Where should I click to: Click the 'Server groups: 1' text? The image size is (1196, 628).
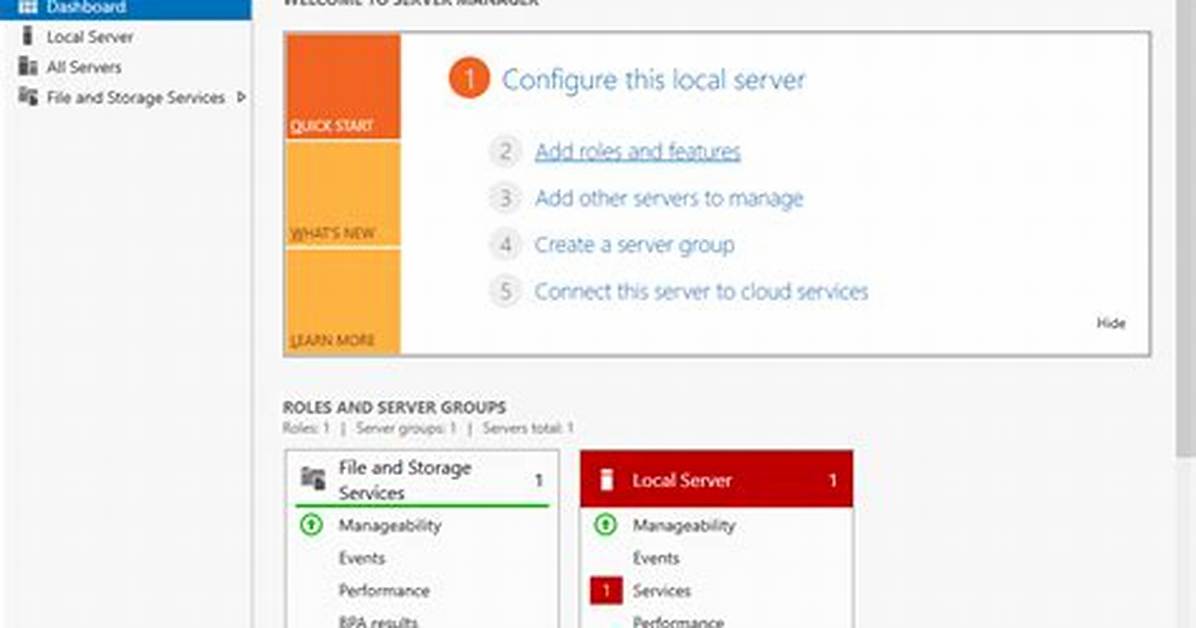tap(406, 428)
